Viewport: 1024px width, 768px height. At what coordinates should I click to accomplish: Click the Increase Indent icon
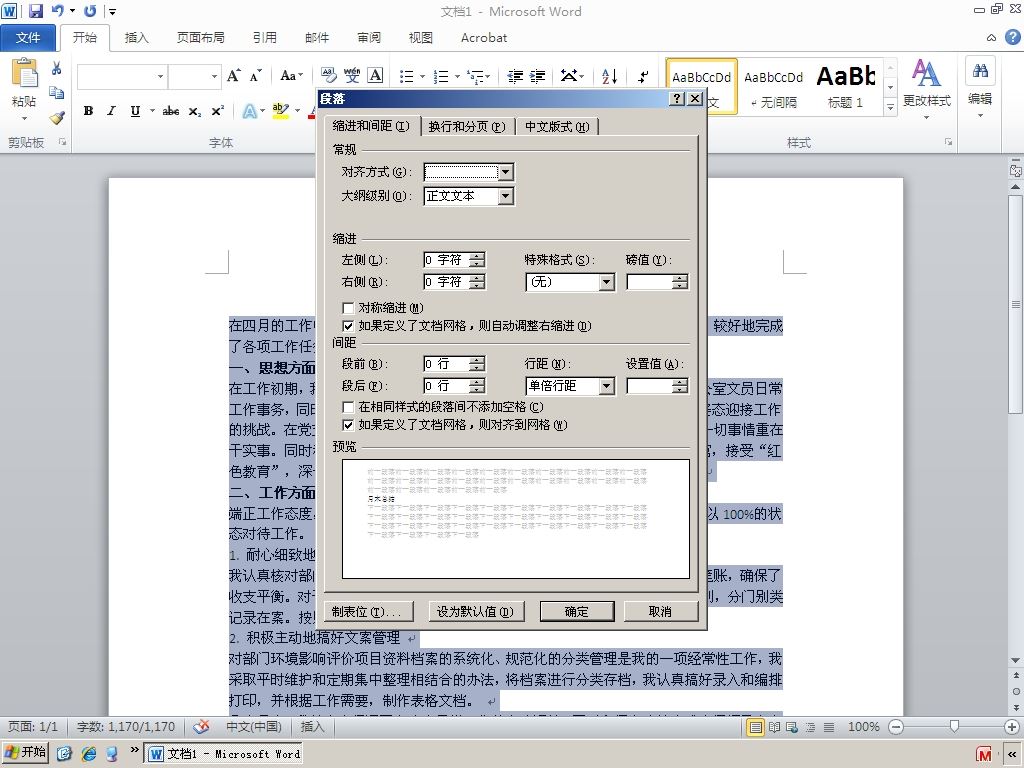(537, 76)
